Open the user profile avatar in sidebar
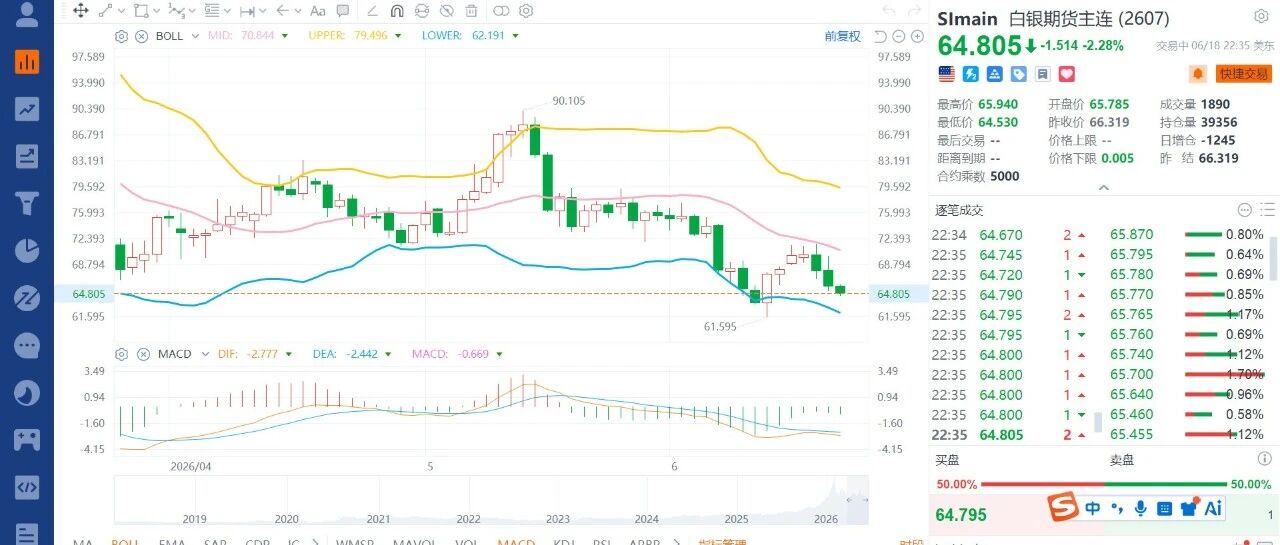This screenshot has height=545, width=1280. pyautogui.click(x=27, y=14)
